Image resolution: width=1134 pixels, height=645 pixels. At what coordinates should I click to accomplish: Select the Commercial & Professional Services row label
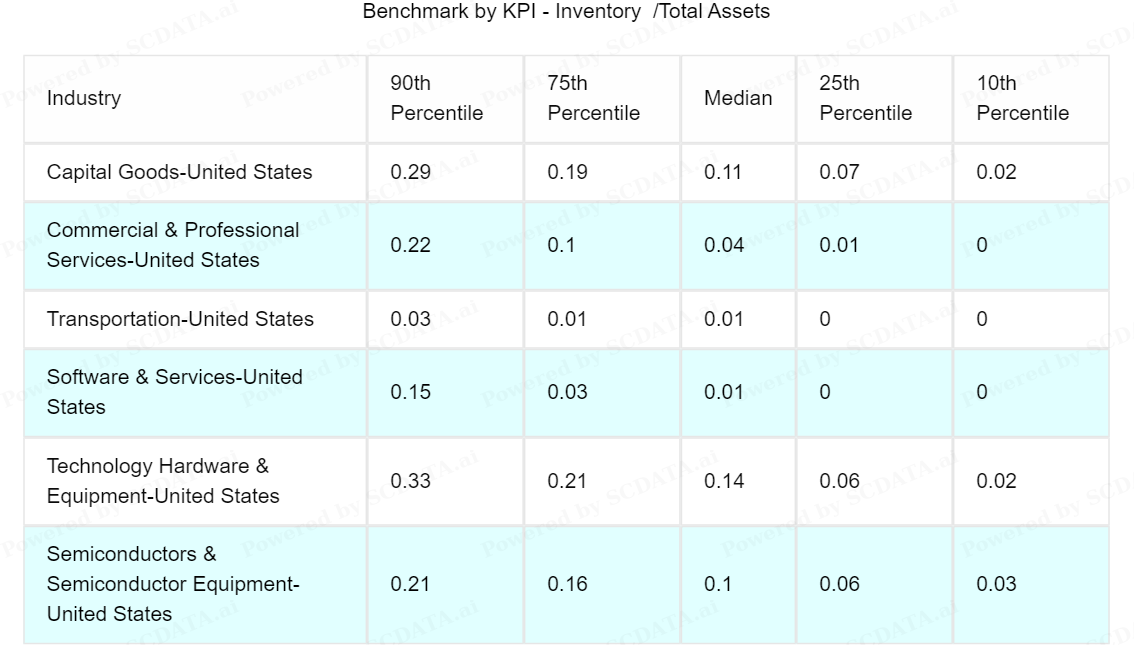click(173, 245)
